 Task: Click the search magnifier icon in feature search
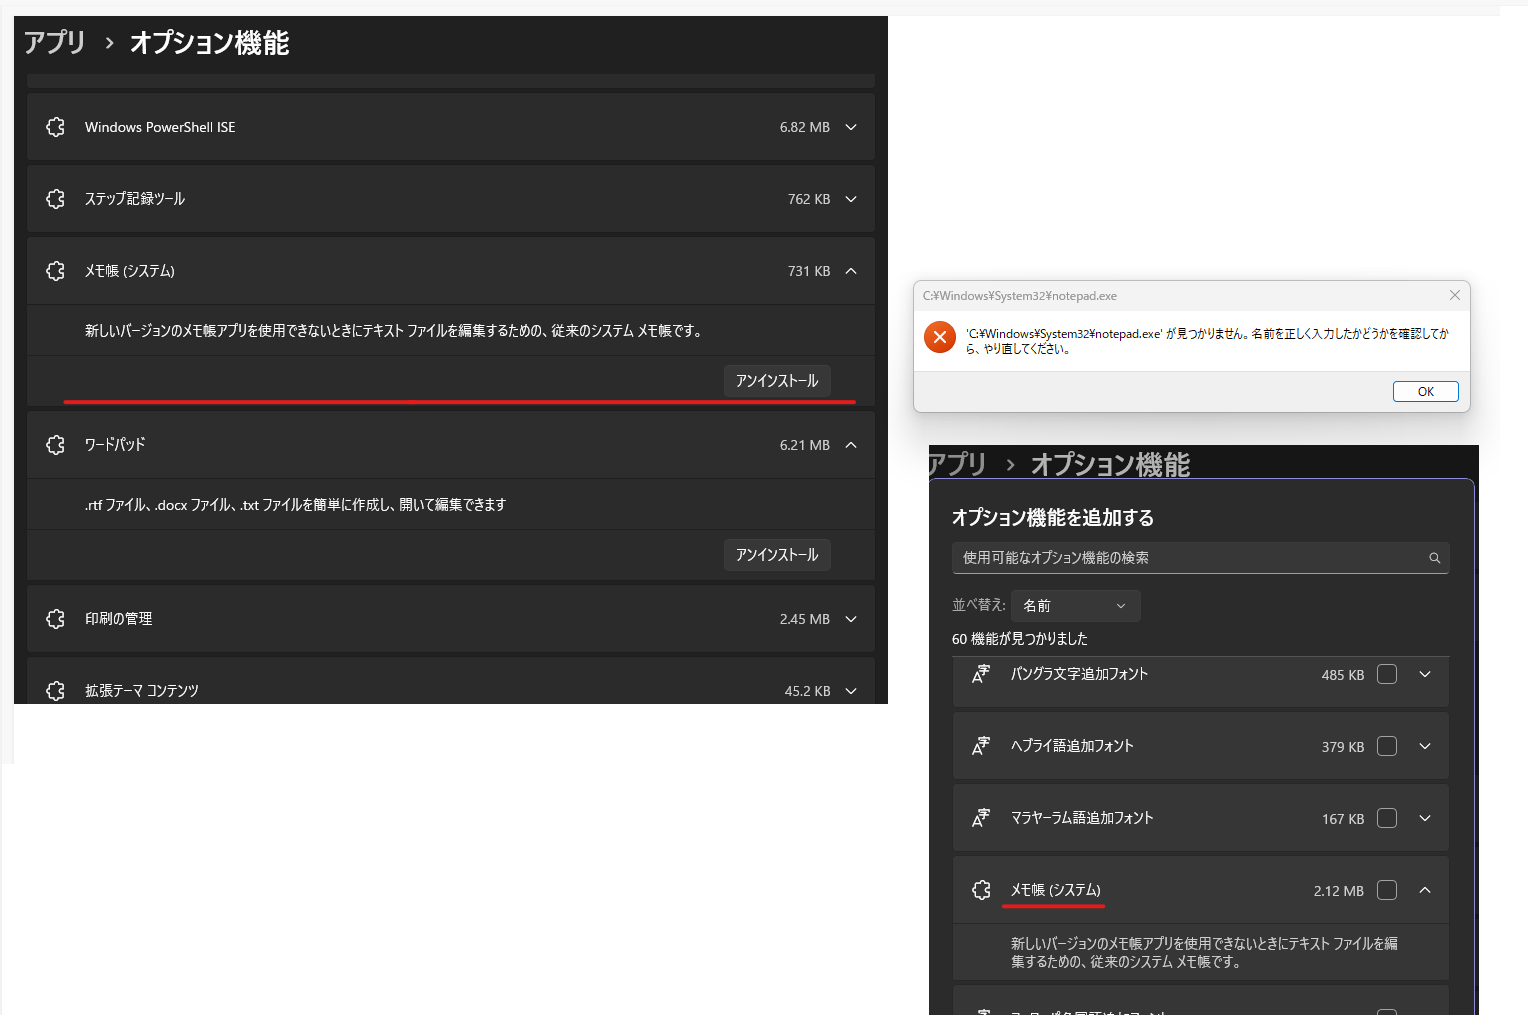(1435, 558)
